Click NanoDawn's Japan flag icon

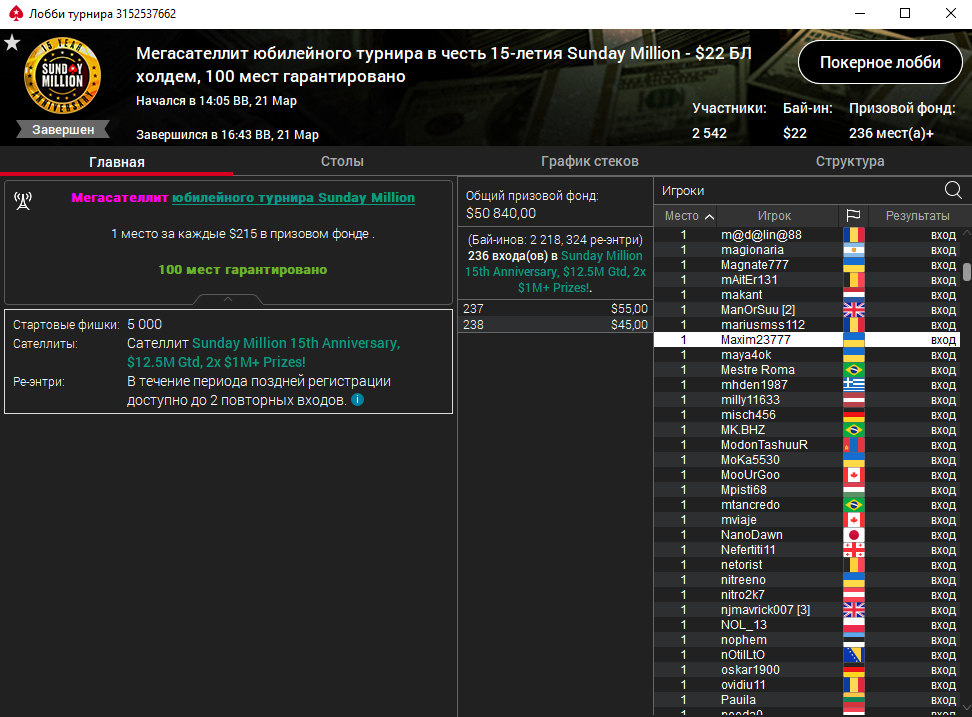point(854,535)
